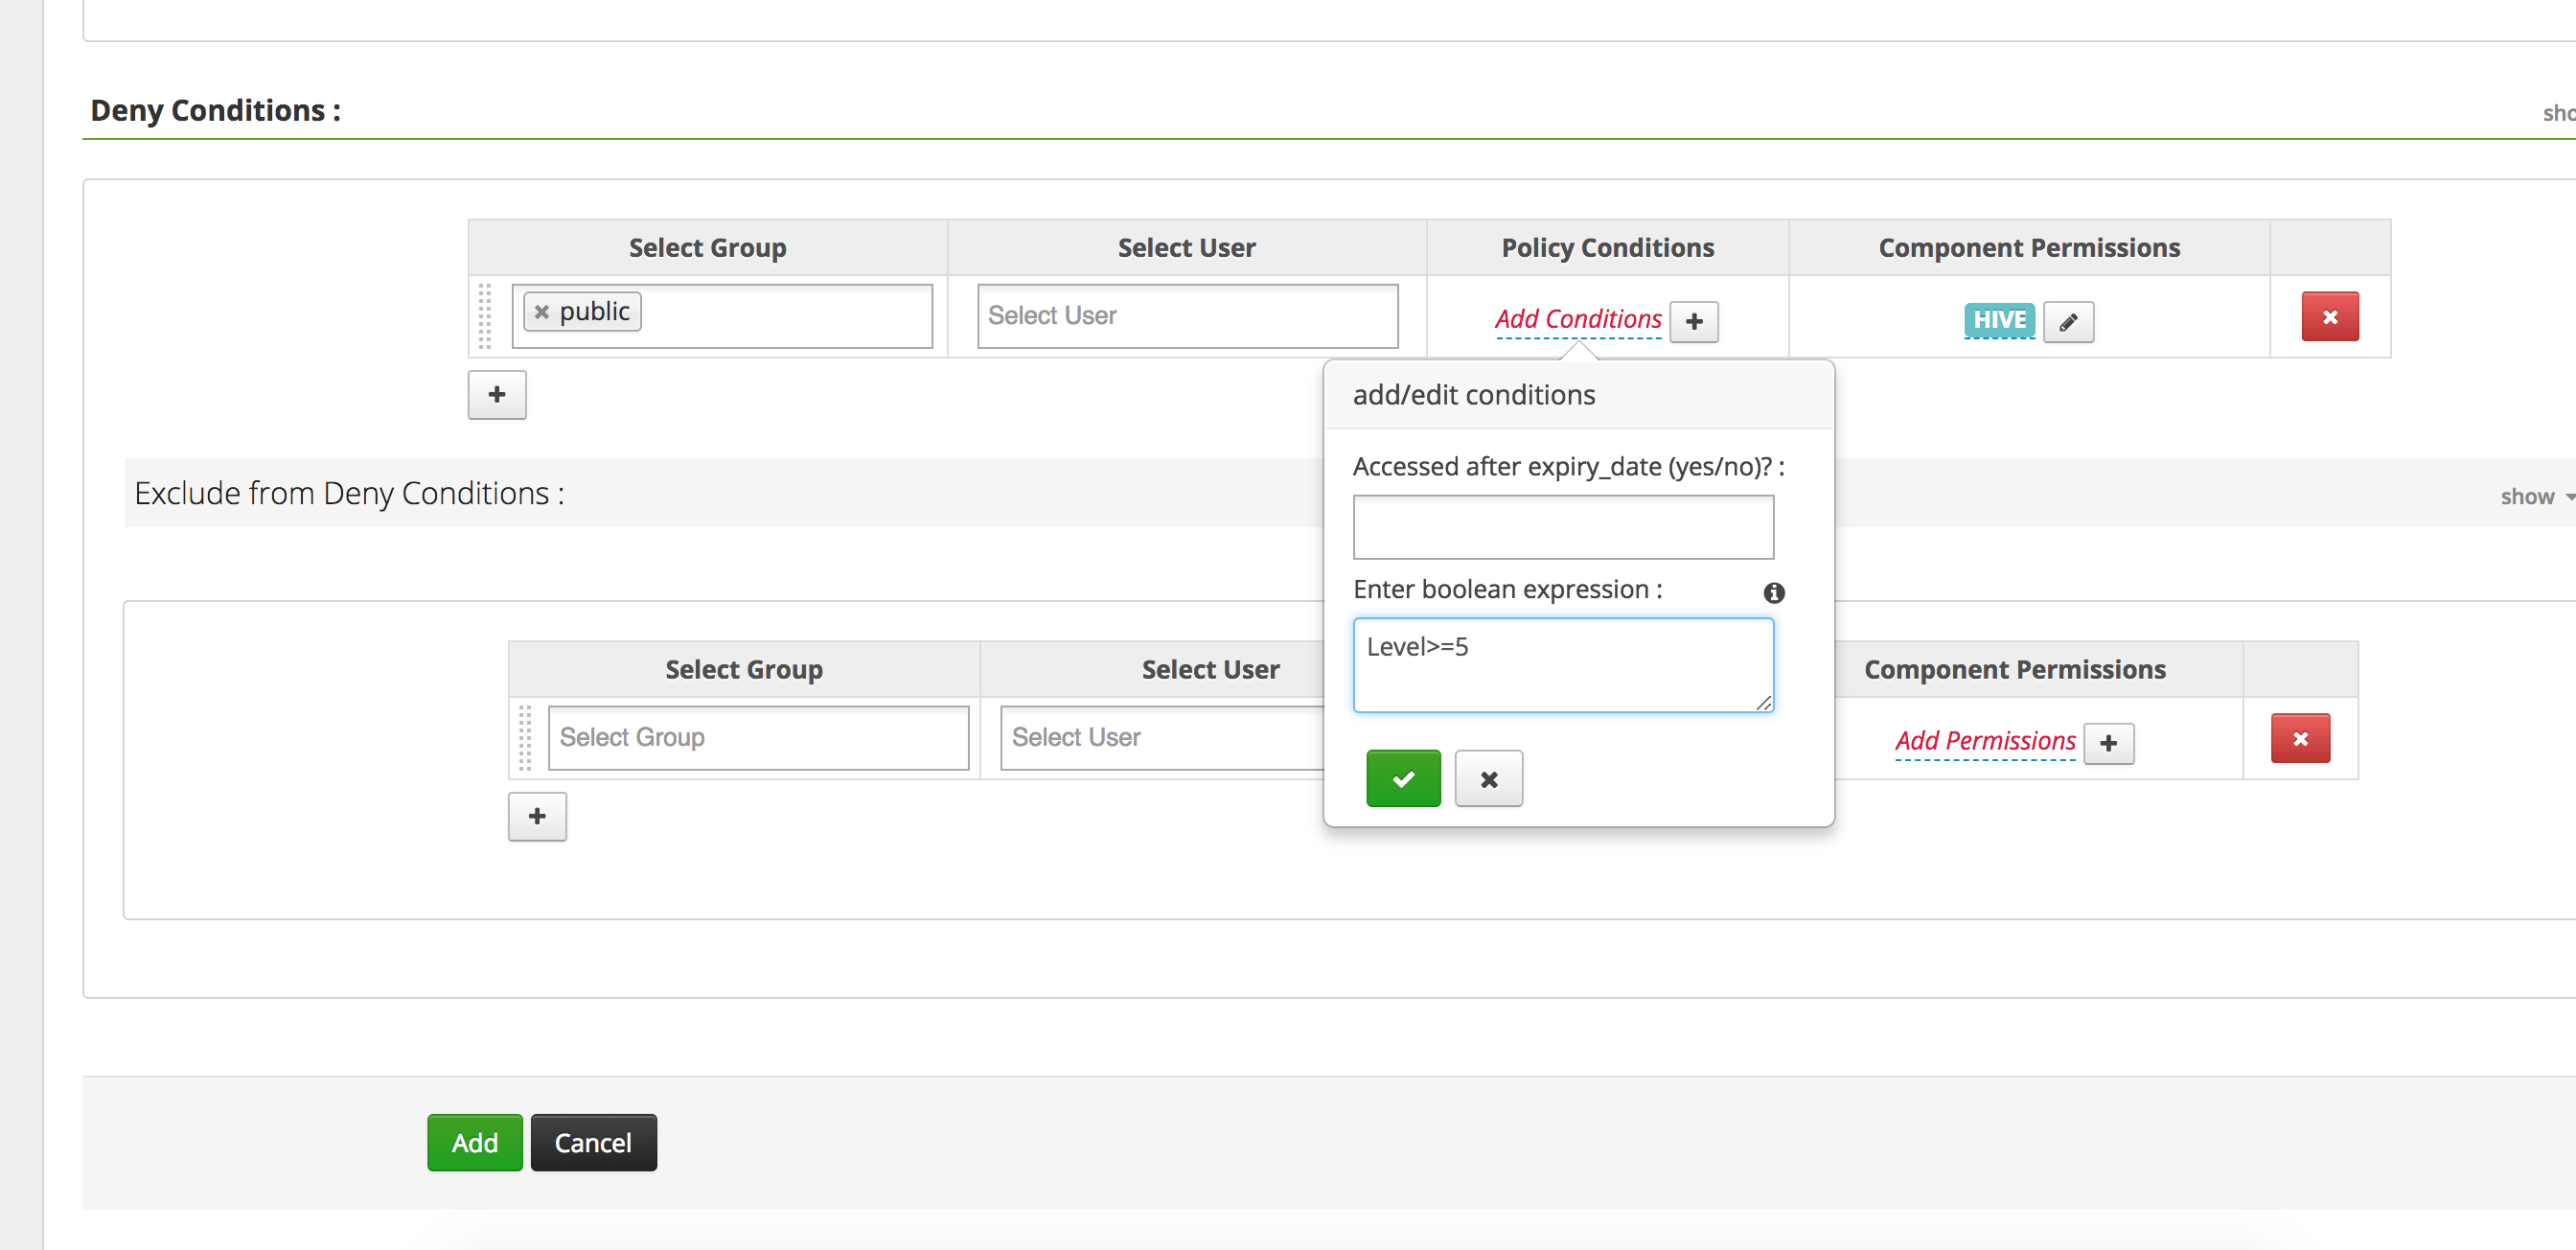Click the Cancel button
This screenshot has width=2576, height=1250.
coord(592,1142)
